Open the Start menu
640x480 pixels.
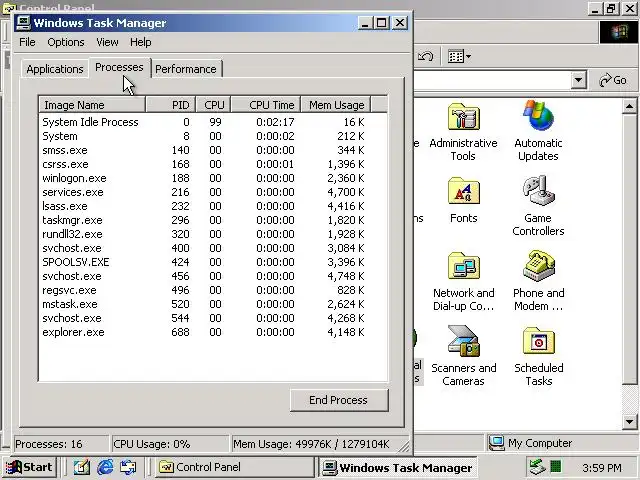pos(29,467)
